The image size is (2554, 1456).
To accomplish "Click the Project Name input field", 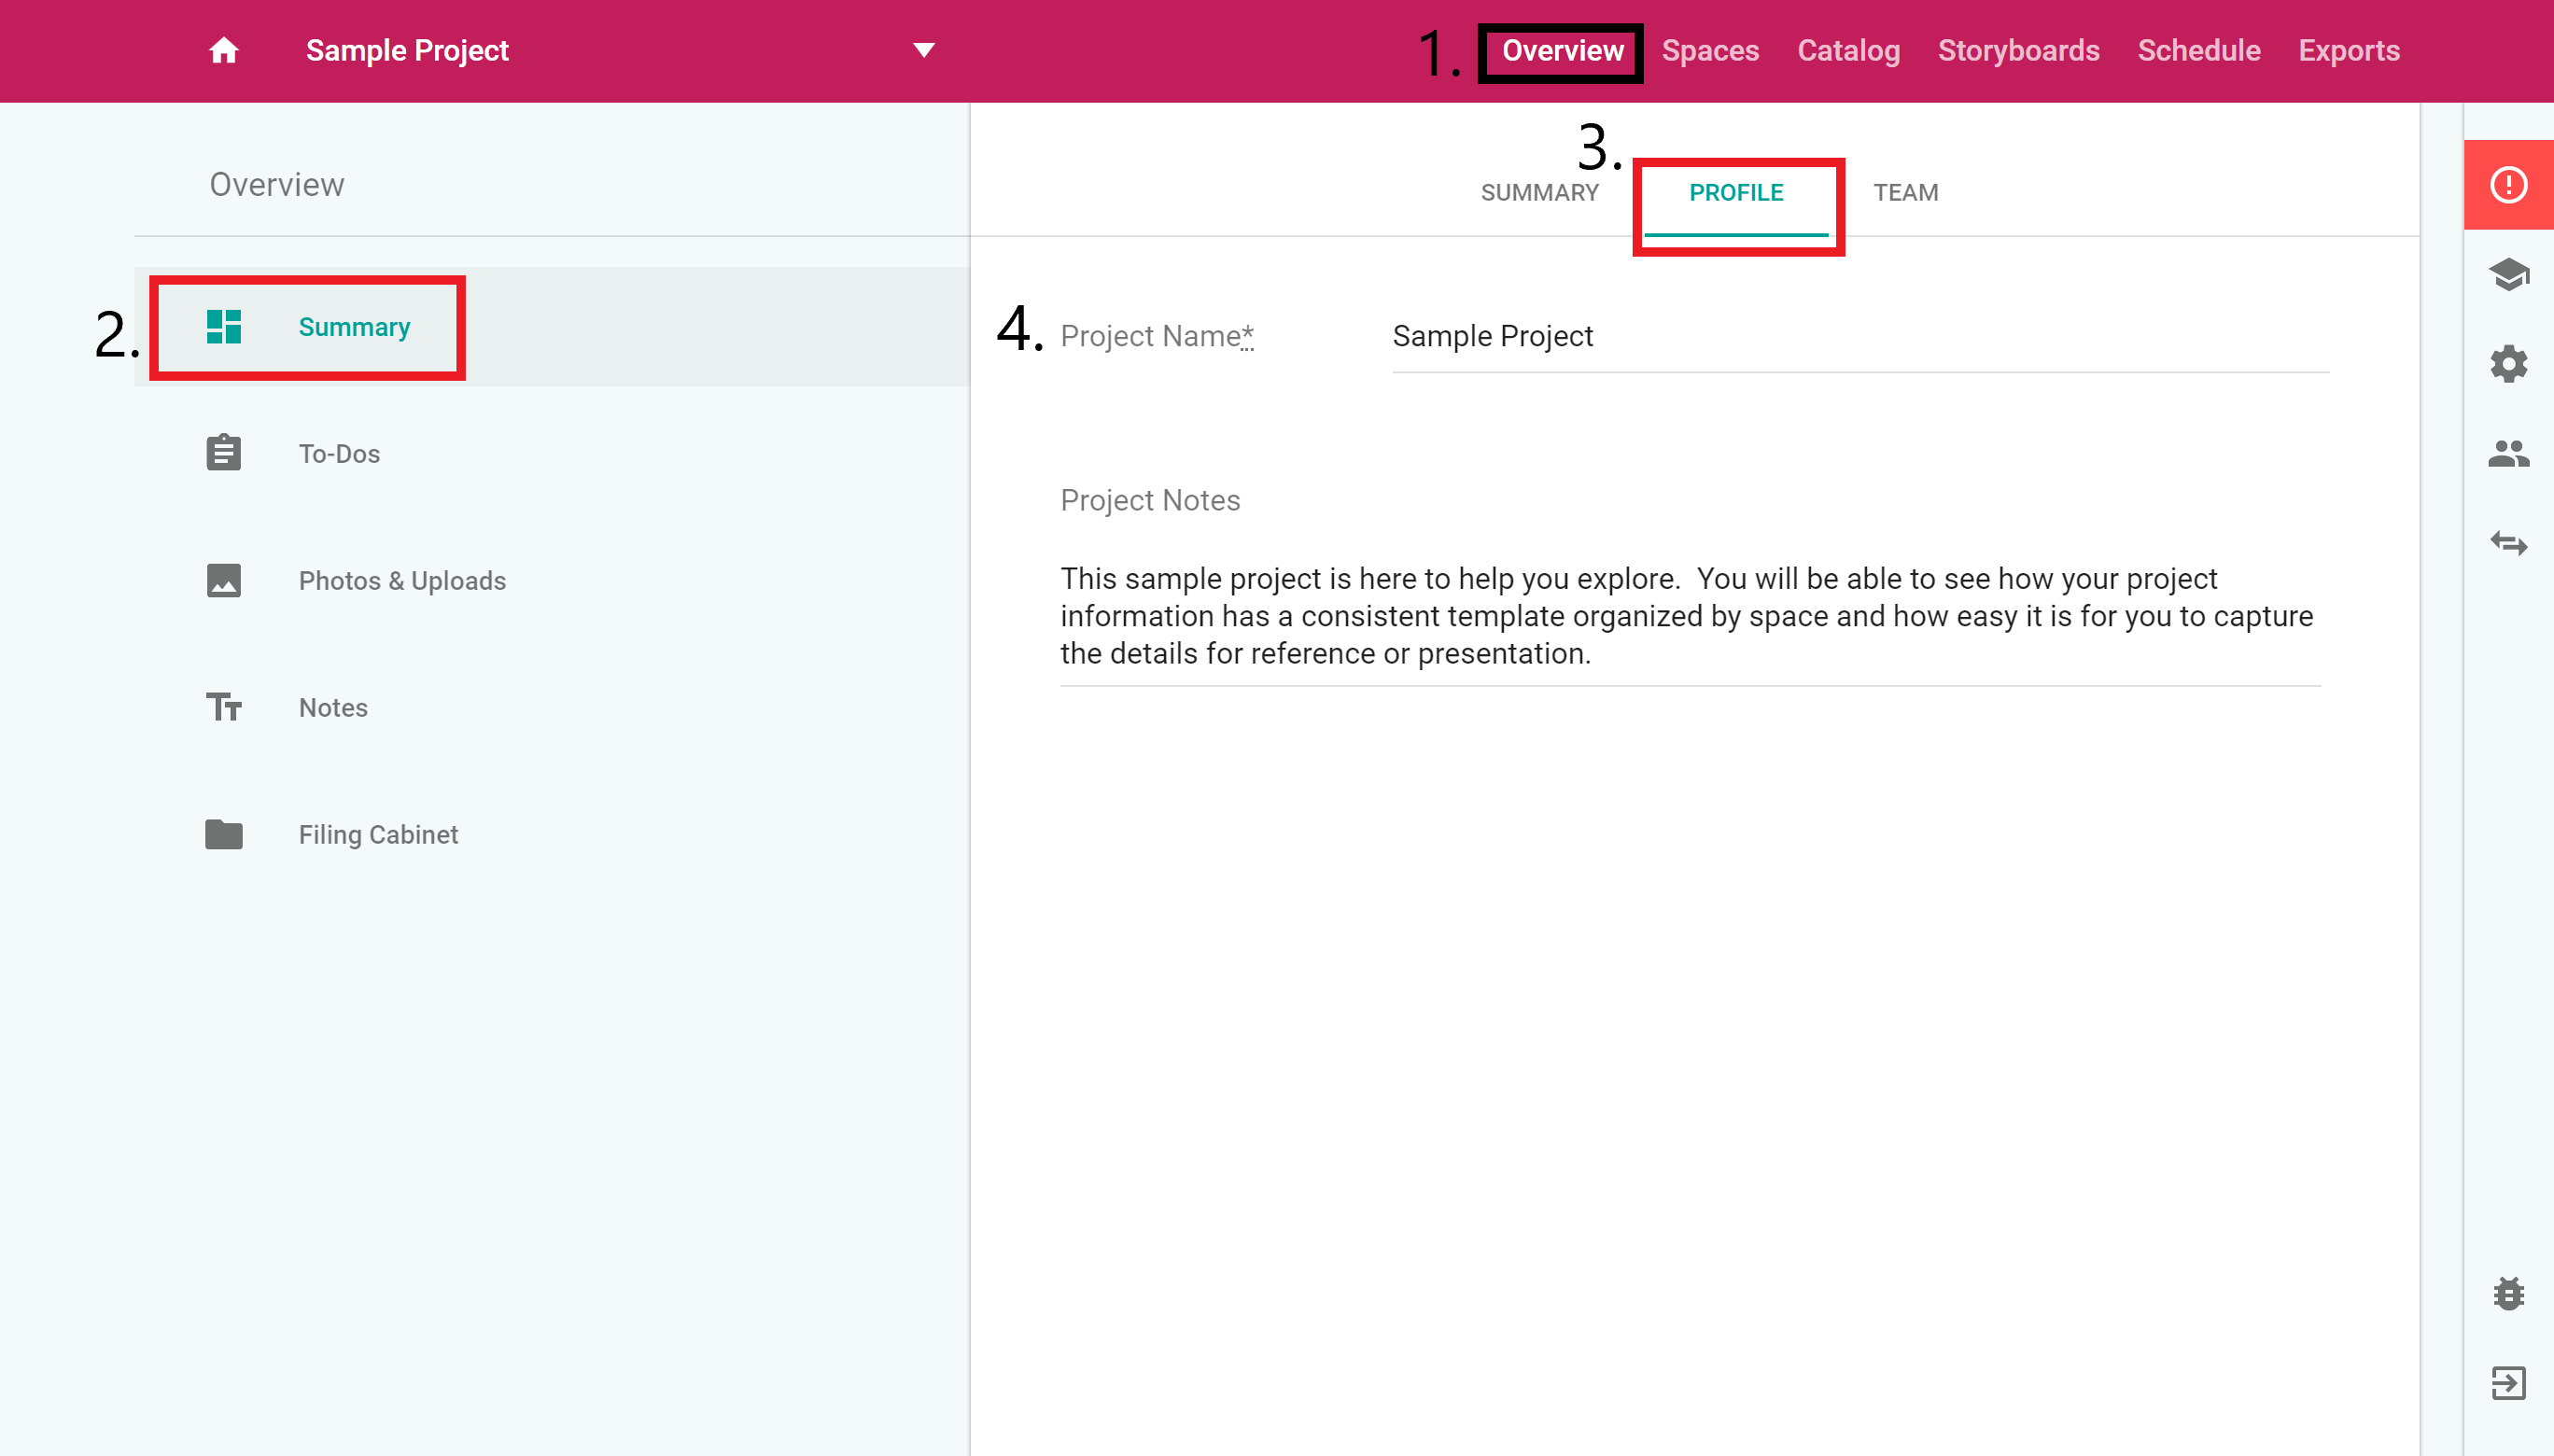I will pos(1860,337).
